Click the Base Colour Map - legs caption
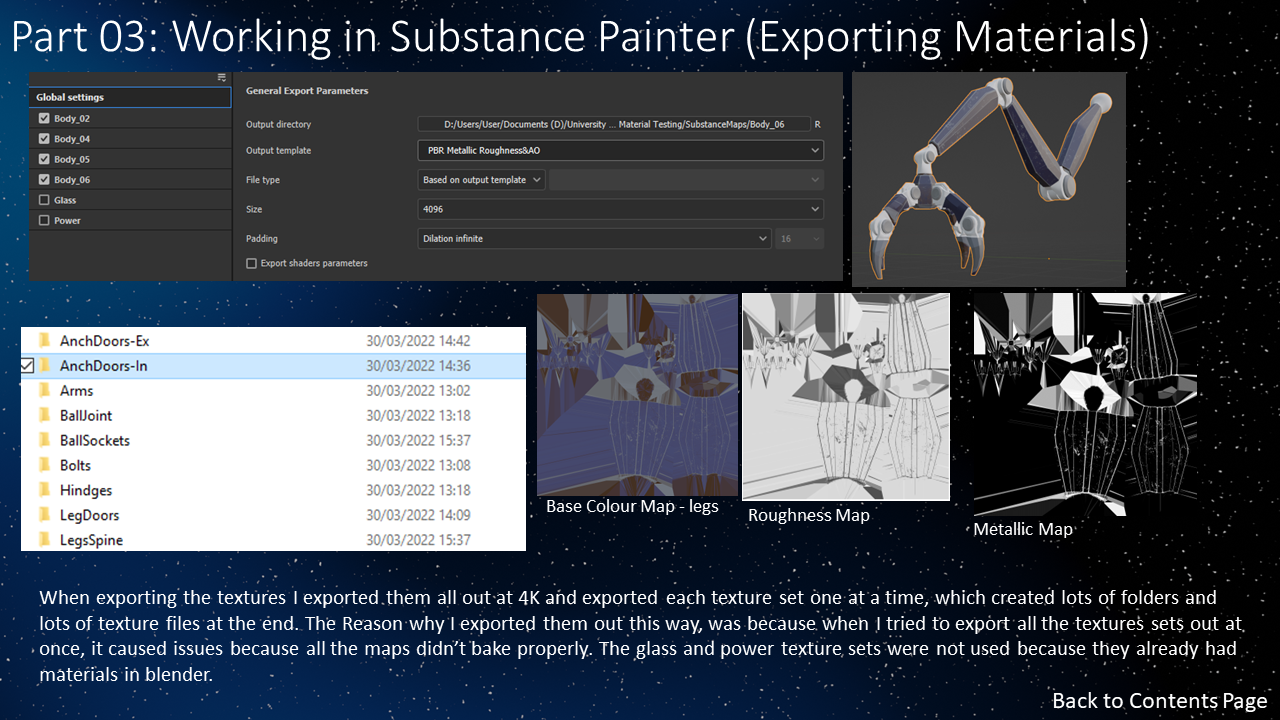The height and width of the screenshot is (720, 1280). tap(632, 506)
